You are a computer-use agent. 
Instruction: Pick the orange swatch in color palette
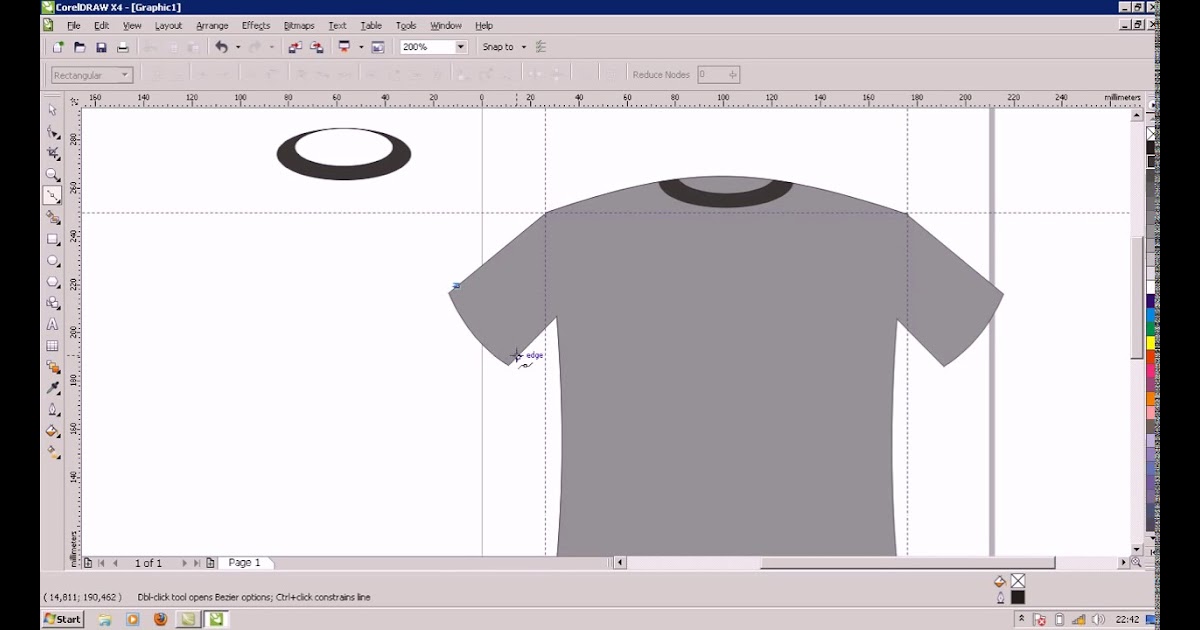coord(1151,398)
